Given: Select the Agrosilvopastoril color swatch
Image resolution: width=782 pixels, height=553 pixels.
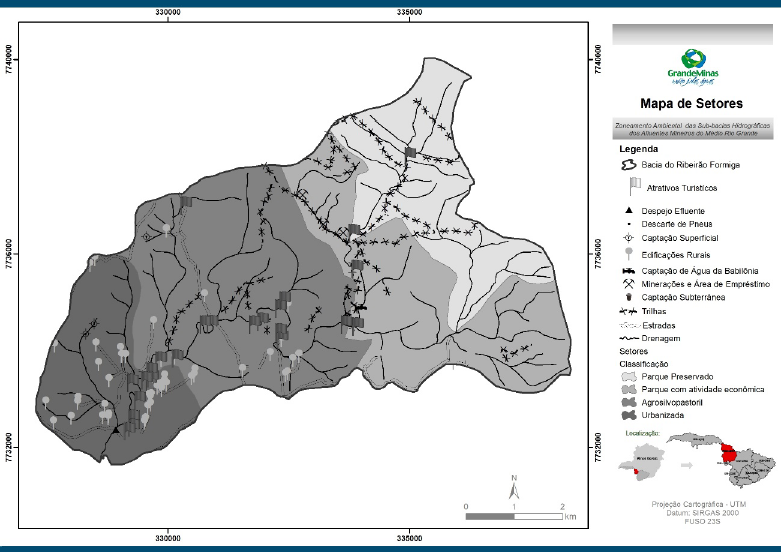Looking at the screenshot, I should 628,401.
